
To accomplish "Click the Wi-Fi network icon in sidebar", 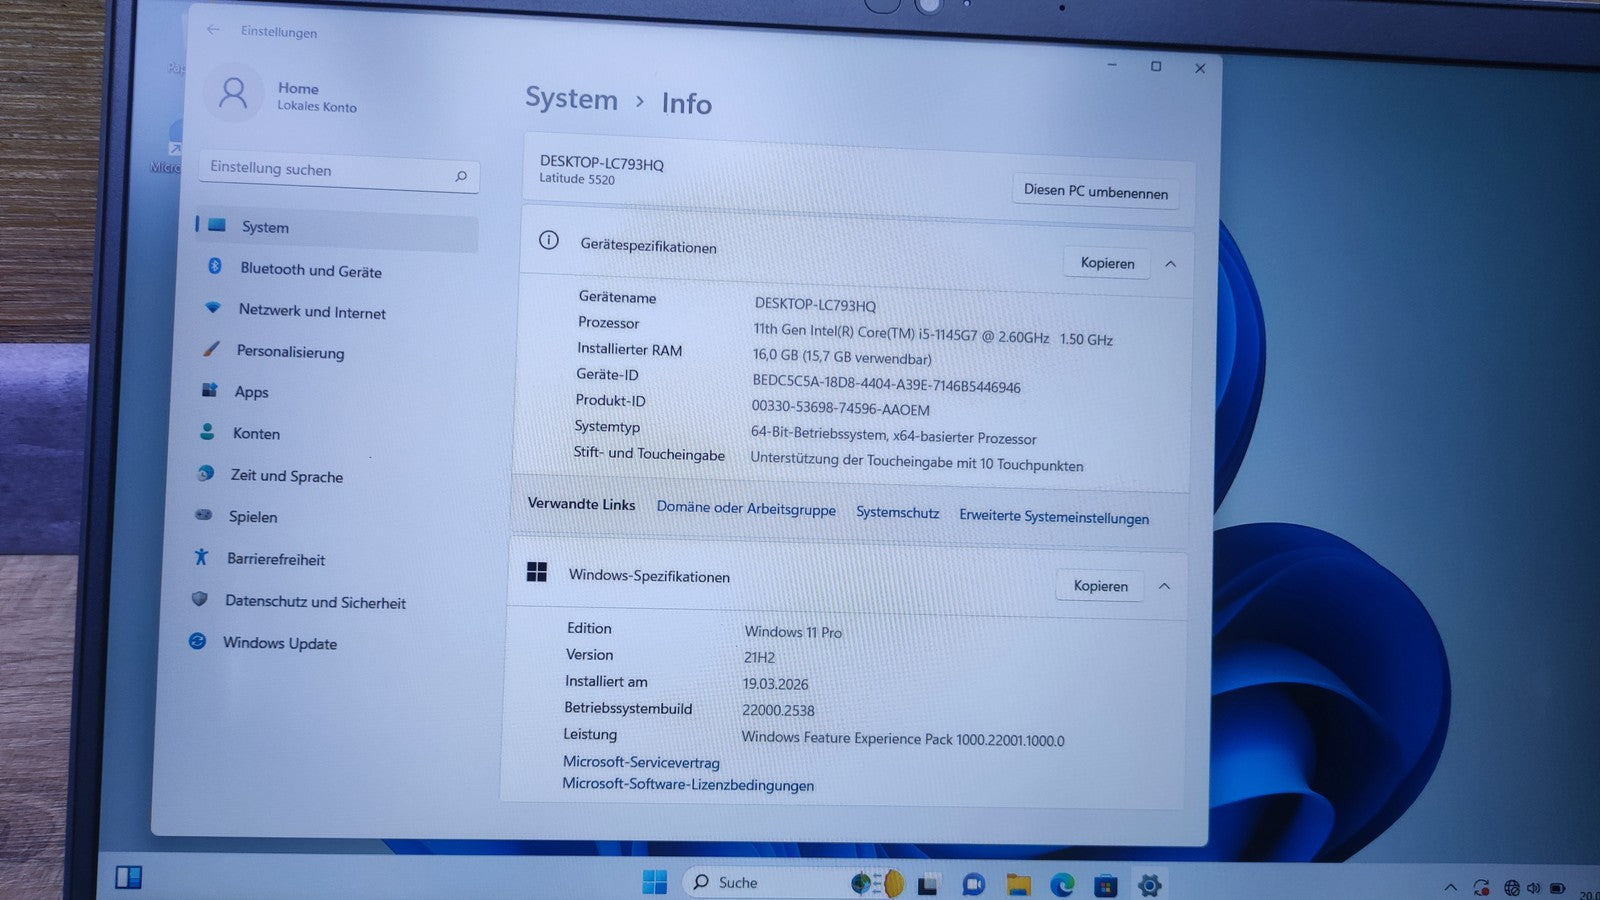I will (x=212, y=307).
